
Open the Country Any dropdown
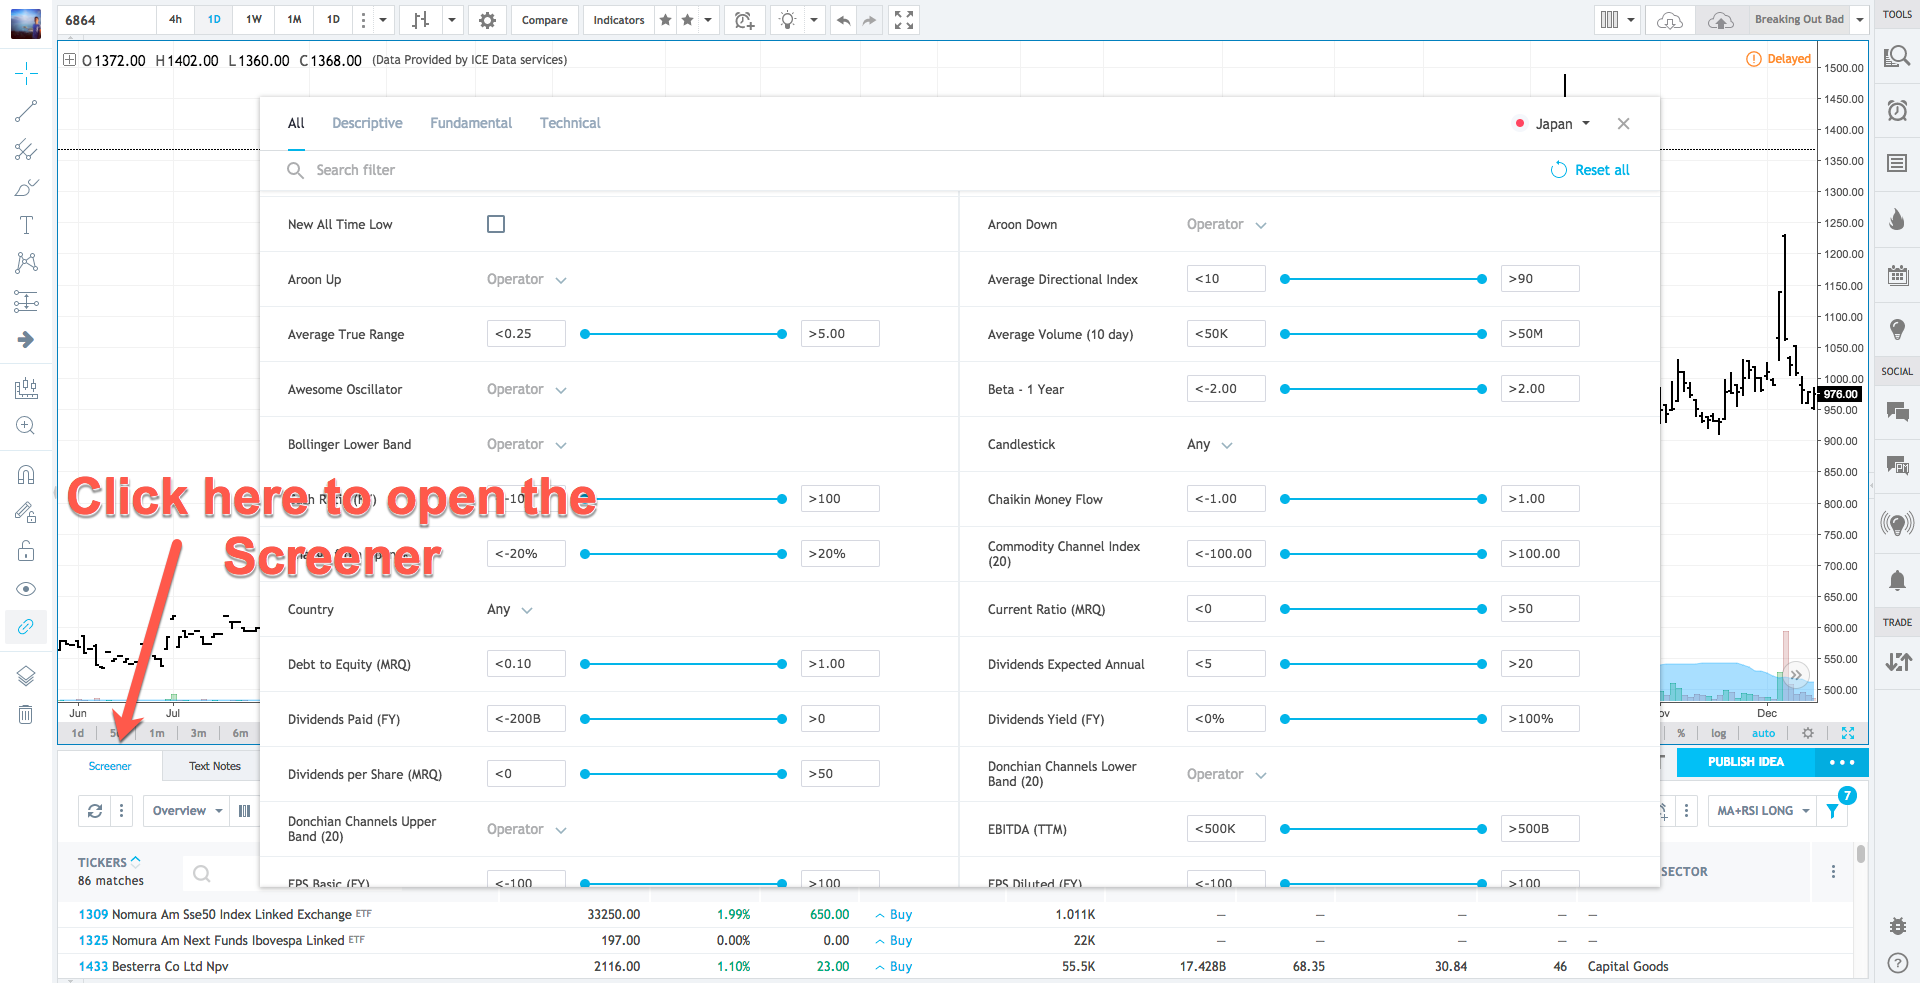(x=510, y=609)
